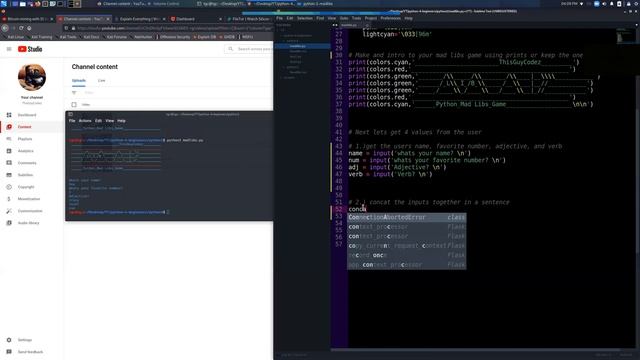This screenshot has width=640, height=360.
Task: Switch to Explain Everything browser tab
Action: coord(139,19)
